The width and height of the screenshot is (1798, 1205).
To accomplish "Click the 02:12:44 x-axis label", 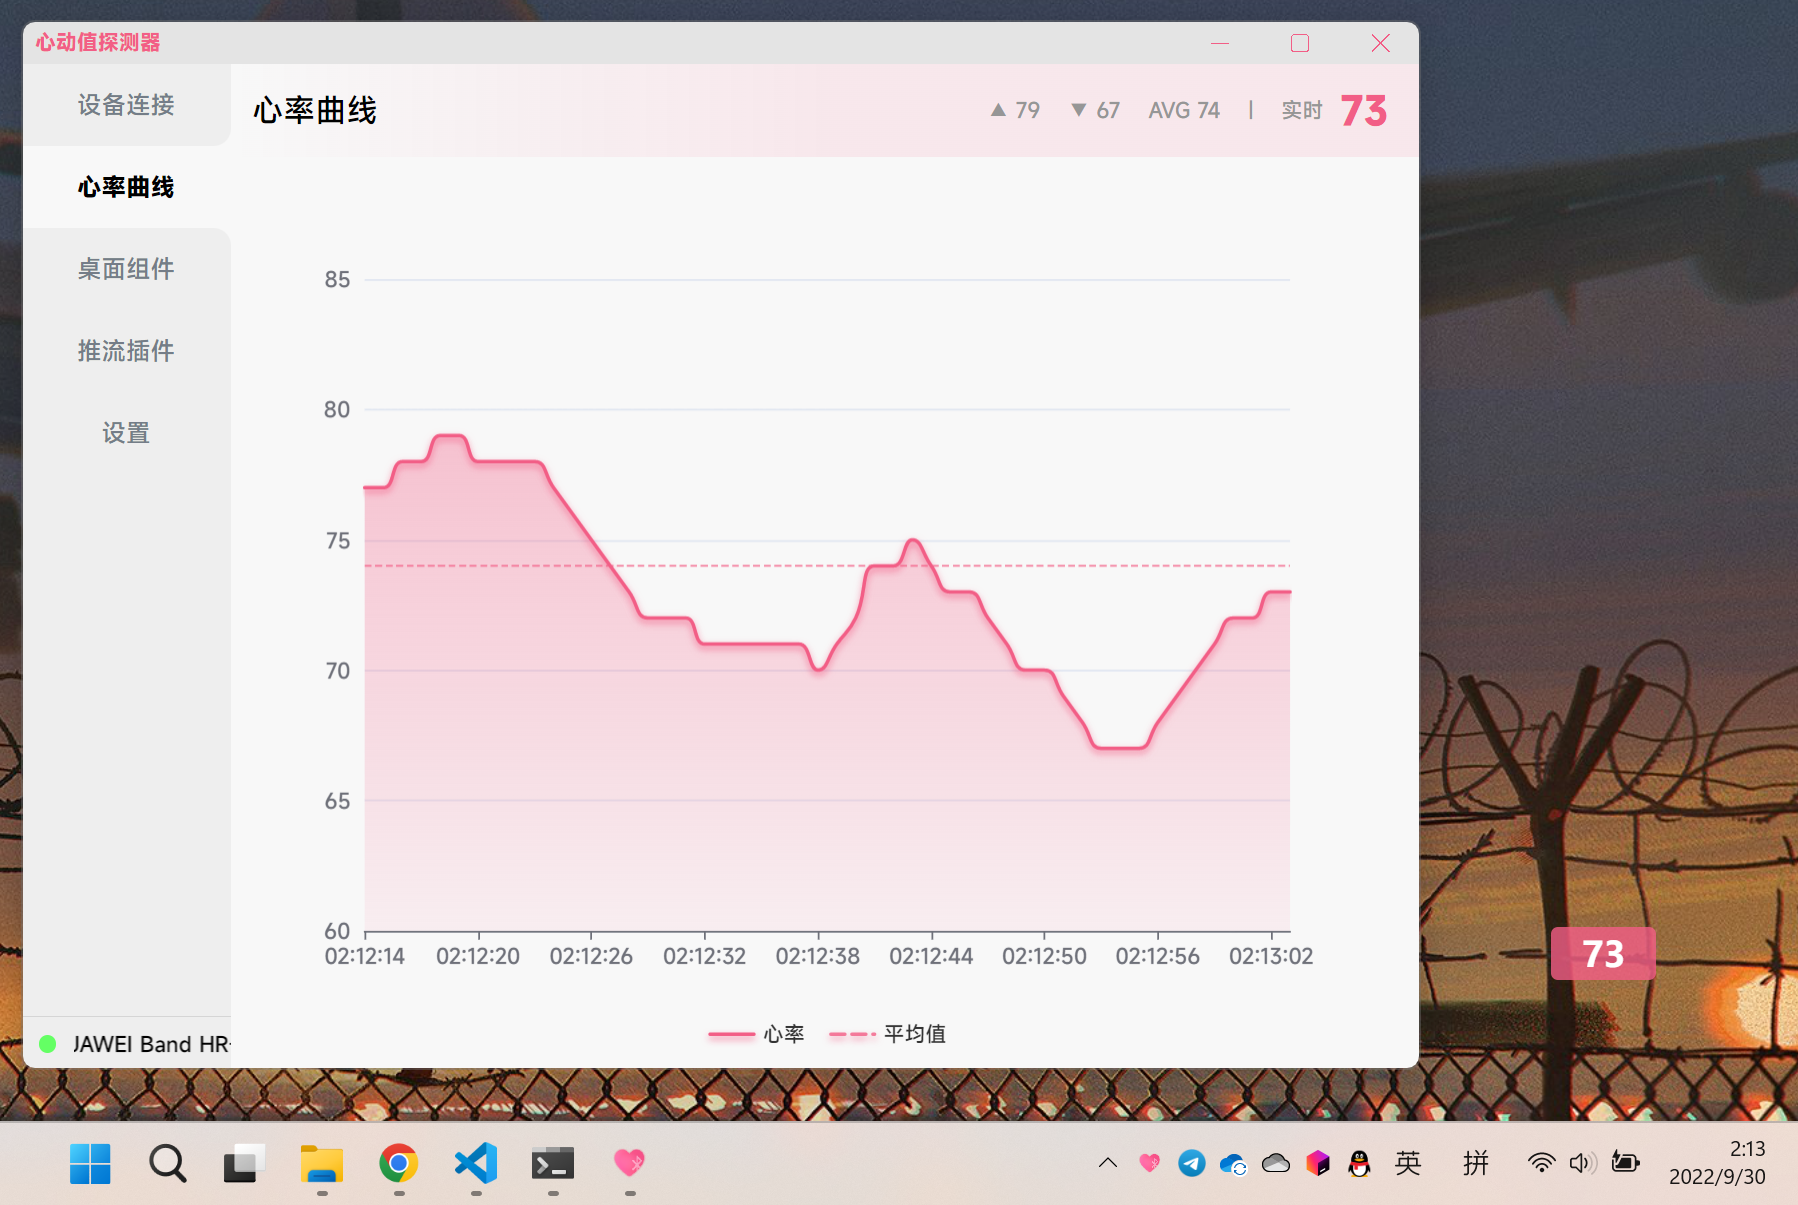I will click(931, 956).
